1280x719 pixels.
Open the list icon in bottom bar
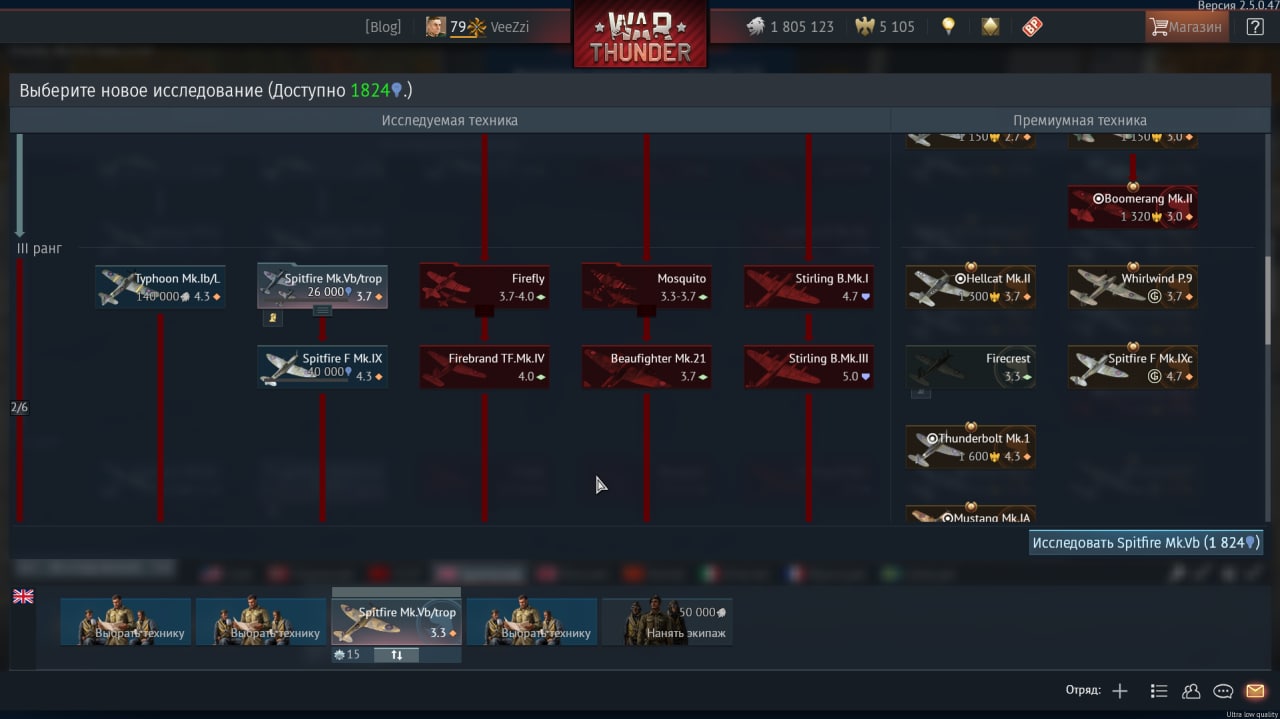1159,691
